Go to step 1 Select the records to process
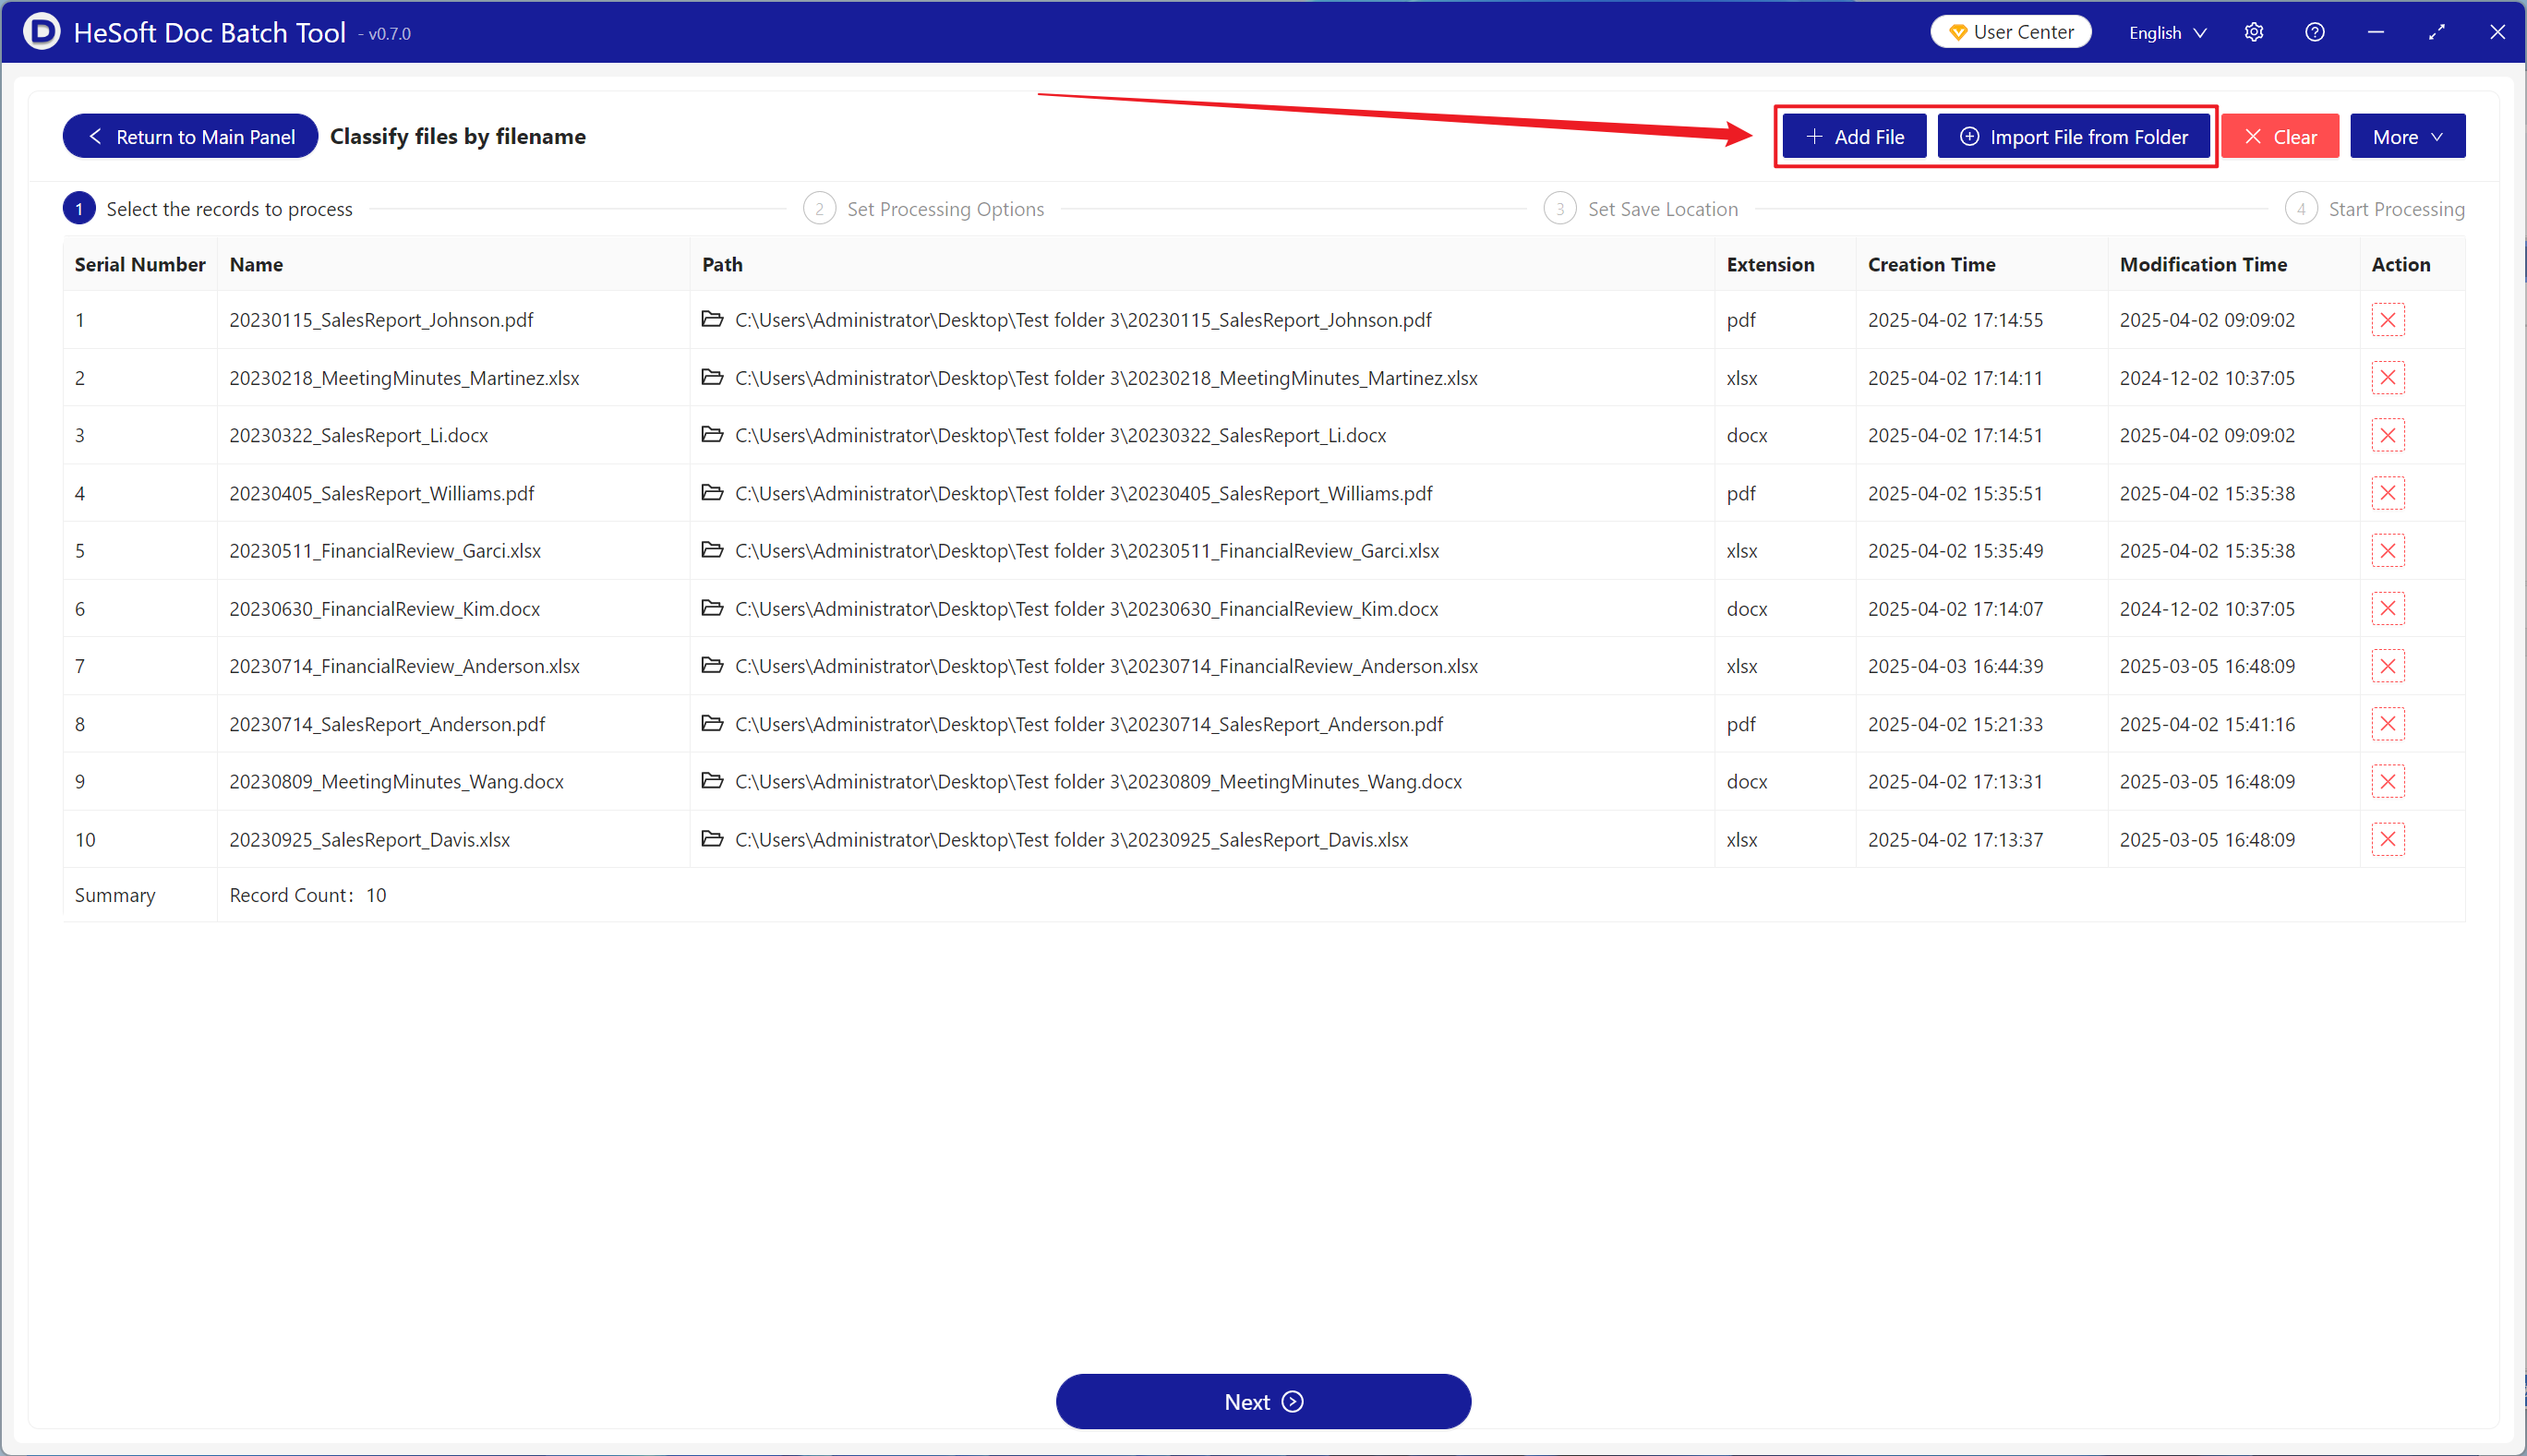This screenshot has height=1456, width=2527. click(208, 209)
